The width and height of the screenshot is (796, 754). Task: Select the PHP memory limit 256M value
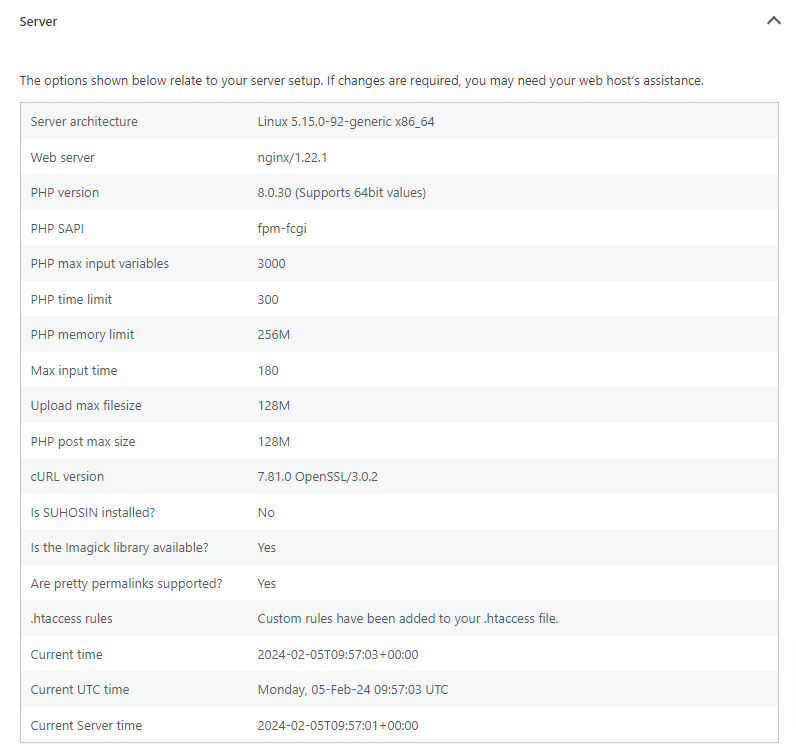[274, 335]
